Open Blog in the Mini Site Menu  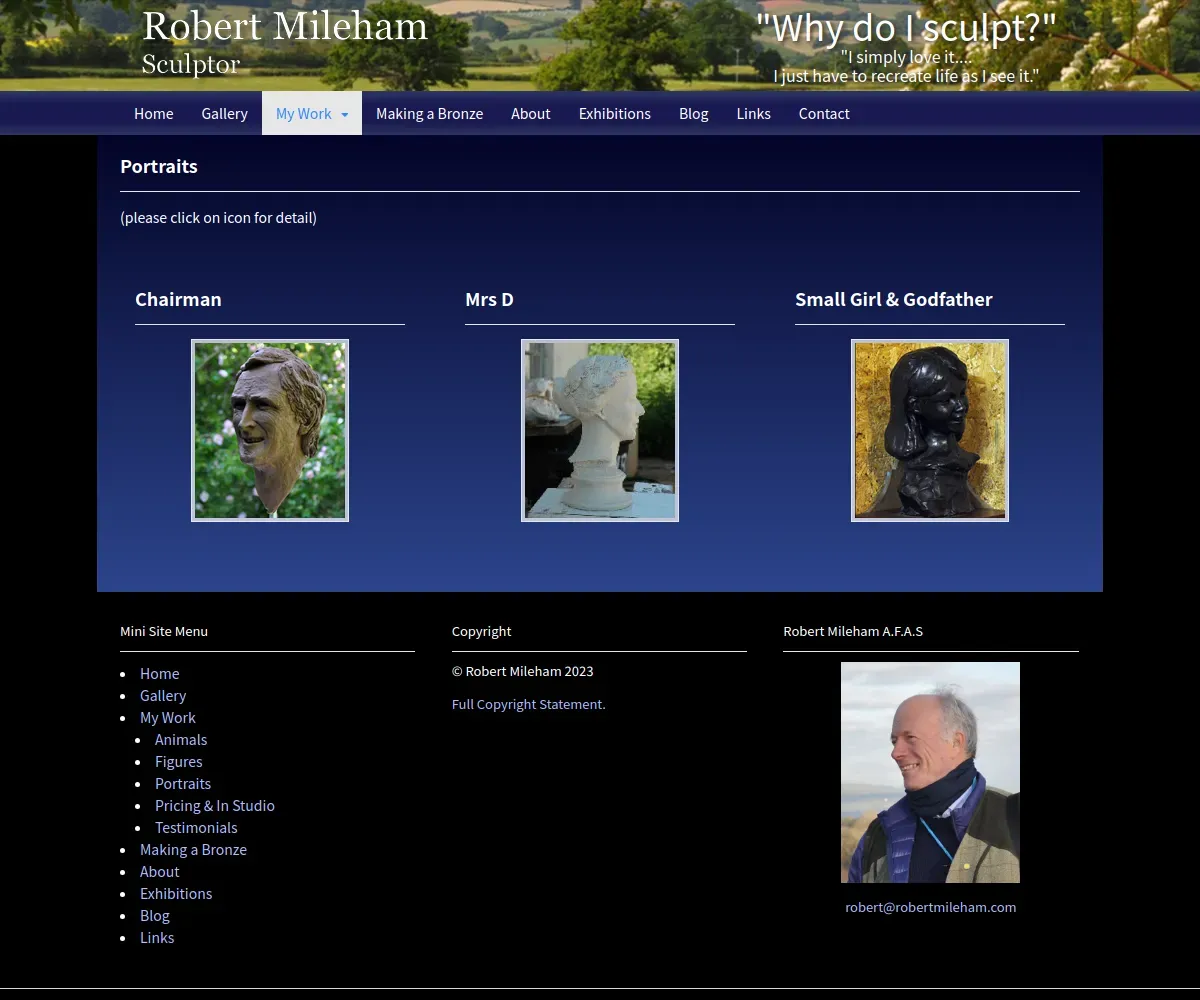[155, 915]
